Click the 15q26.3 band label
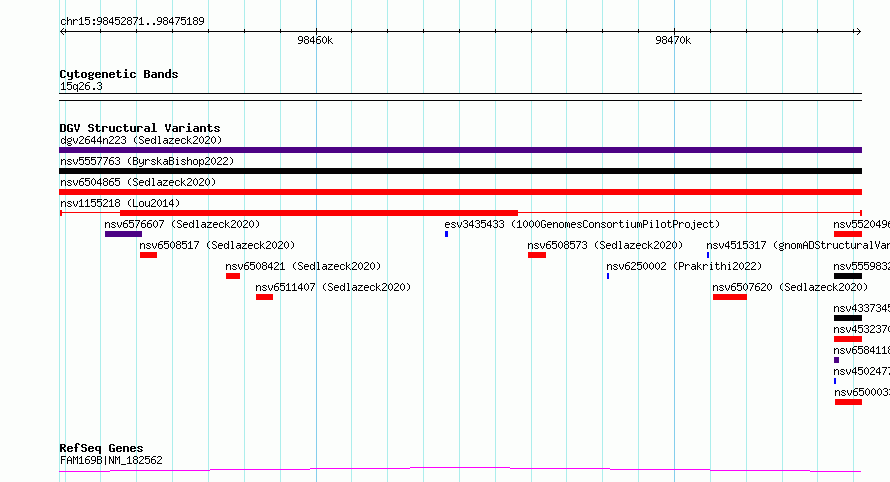Viewport: 890px width, 482px height. (x=81, y=86)
